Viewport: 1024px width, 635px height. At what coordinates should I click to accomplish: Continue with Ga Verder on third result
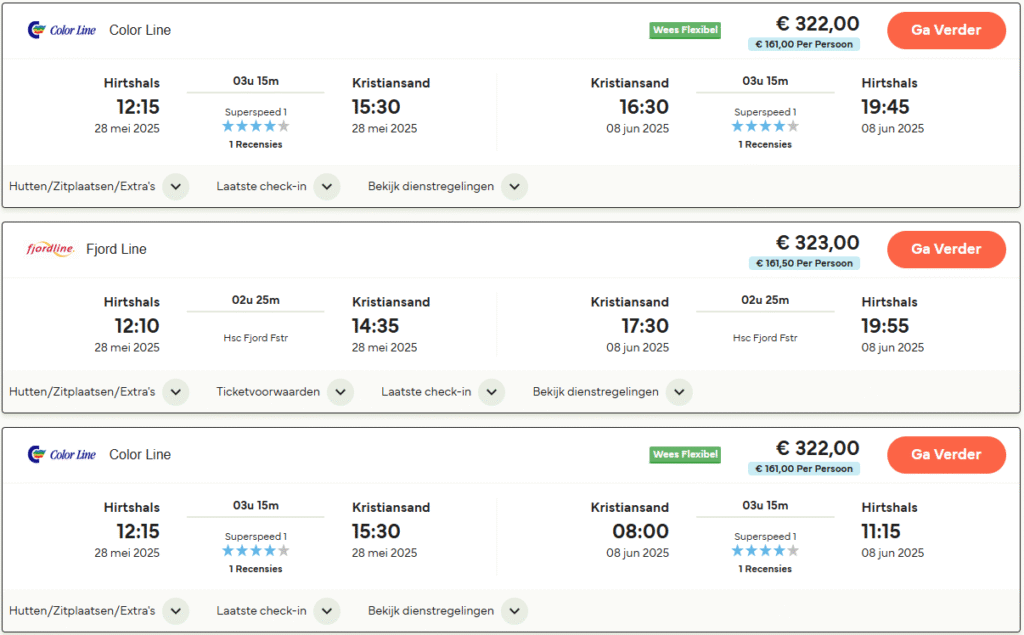(x=946, y=454)
